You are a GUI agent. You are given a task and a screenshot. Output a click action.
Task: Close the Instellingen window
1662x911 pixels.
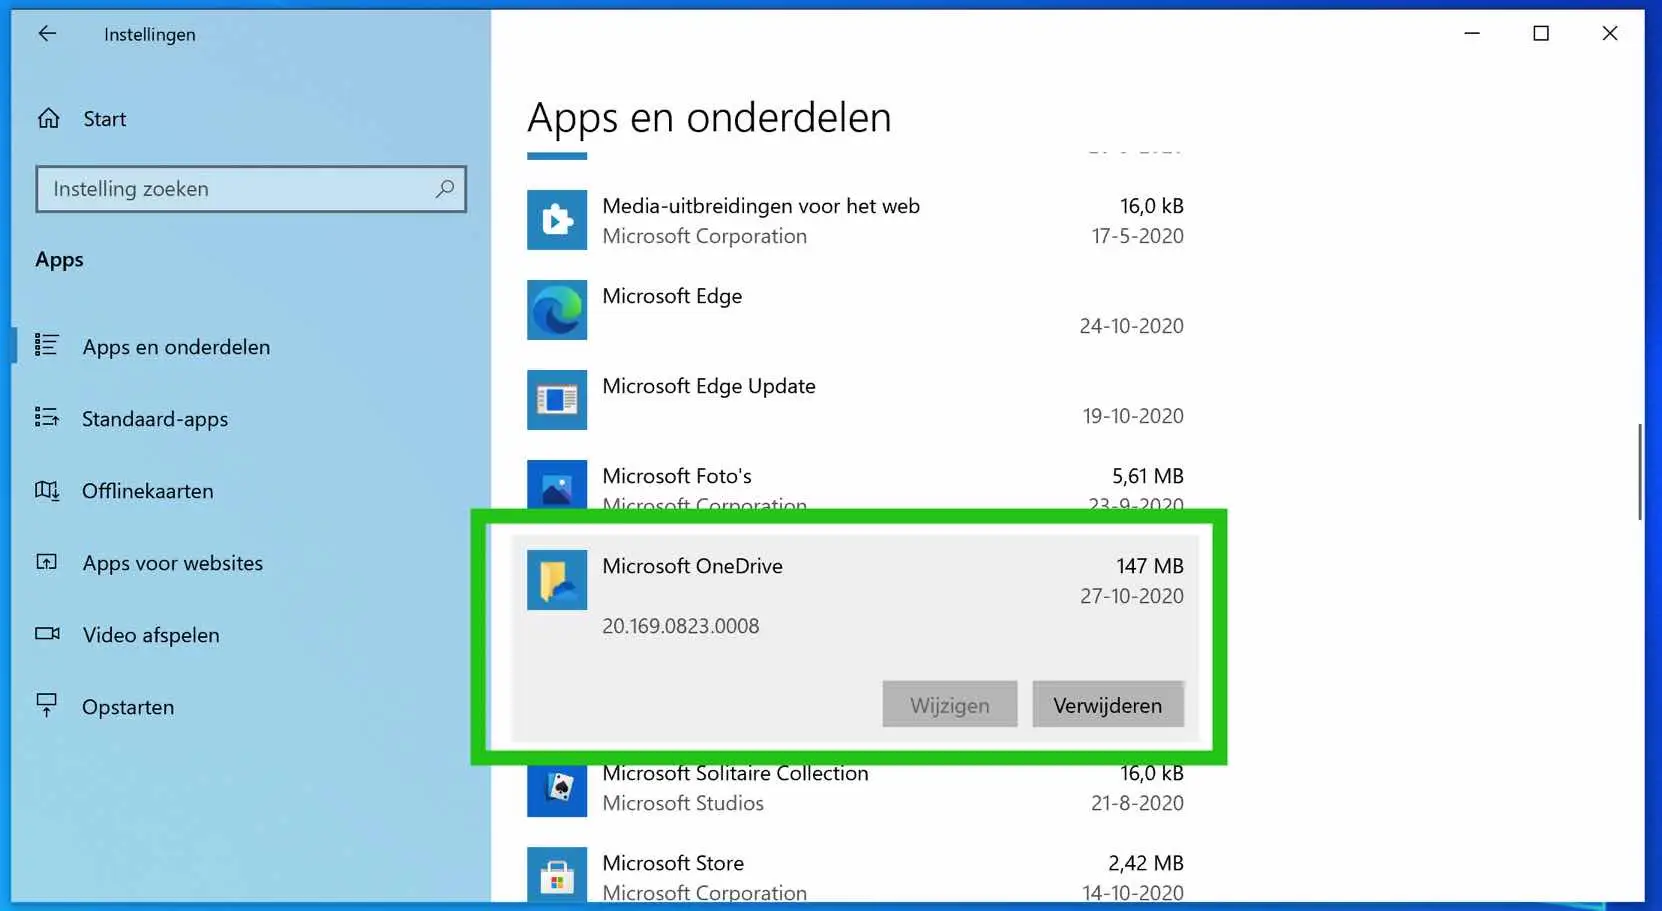pyautogui.click(x=1610, y=33)
